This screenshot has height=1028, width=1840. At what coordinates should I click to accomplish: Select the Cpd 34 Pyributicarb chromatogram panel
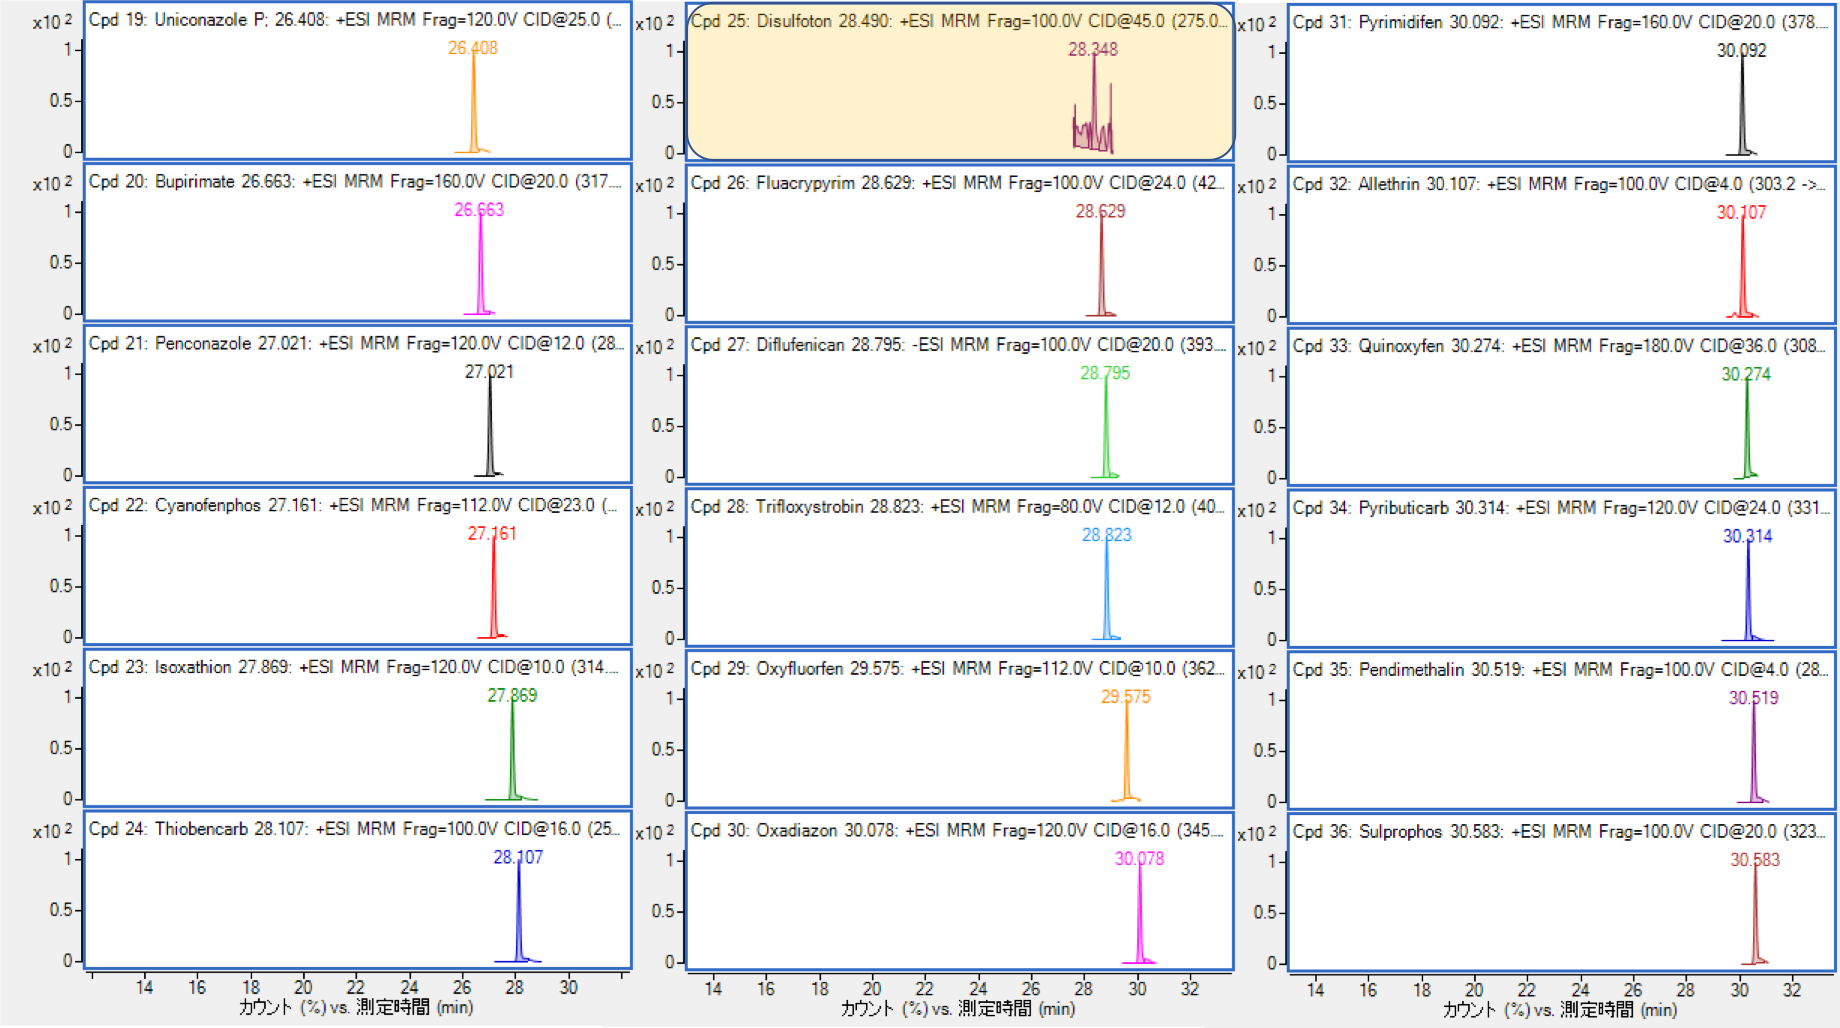pyautogui.click(x=1562, y=569)
